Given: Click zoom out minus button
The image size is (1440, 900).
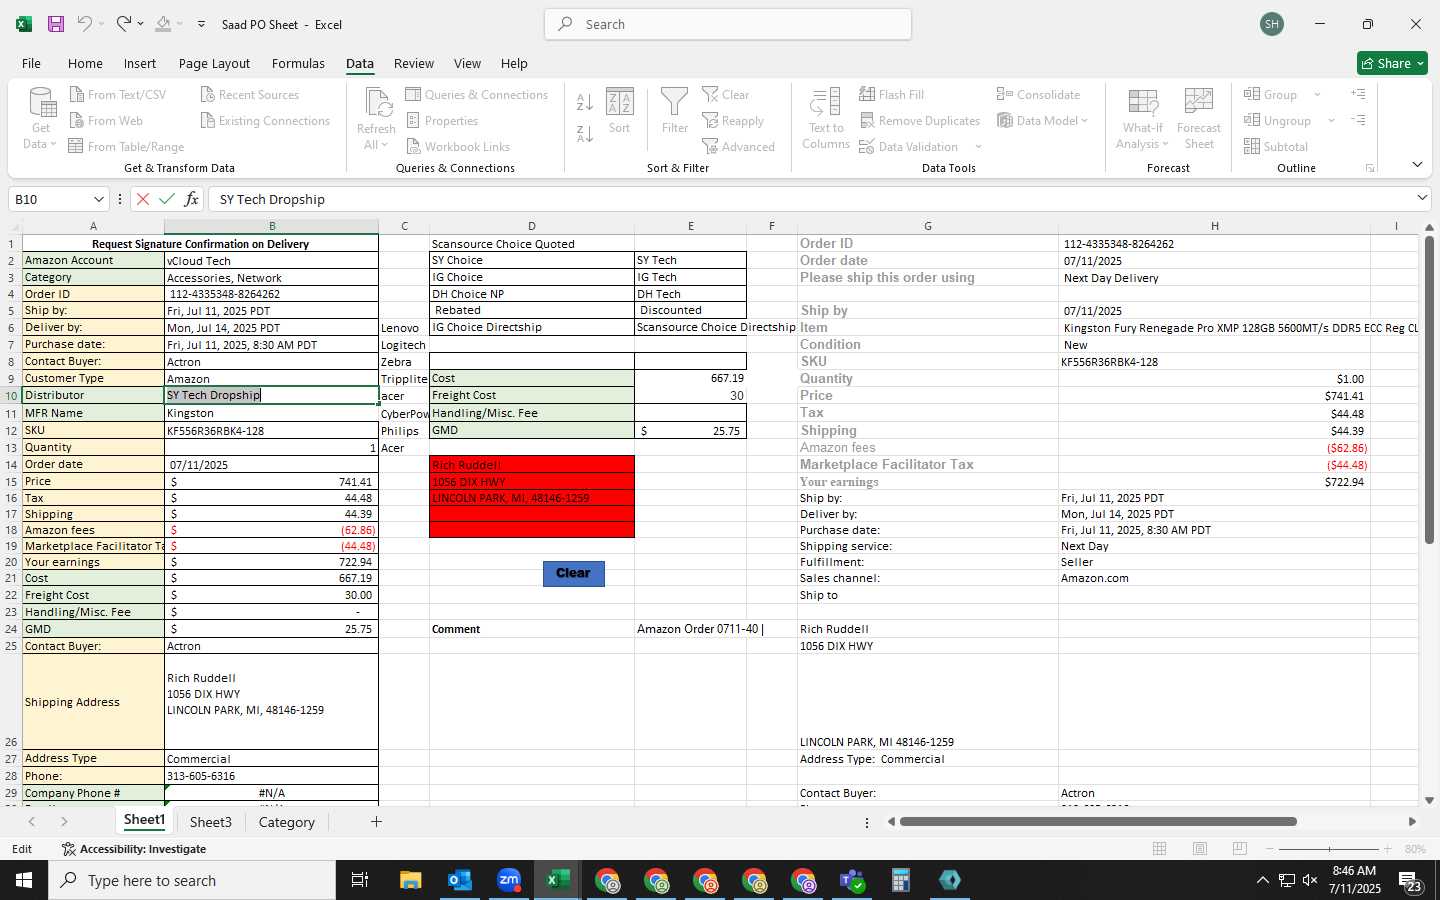Looking at the screenshot, I should point(1270,849).
